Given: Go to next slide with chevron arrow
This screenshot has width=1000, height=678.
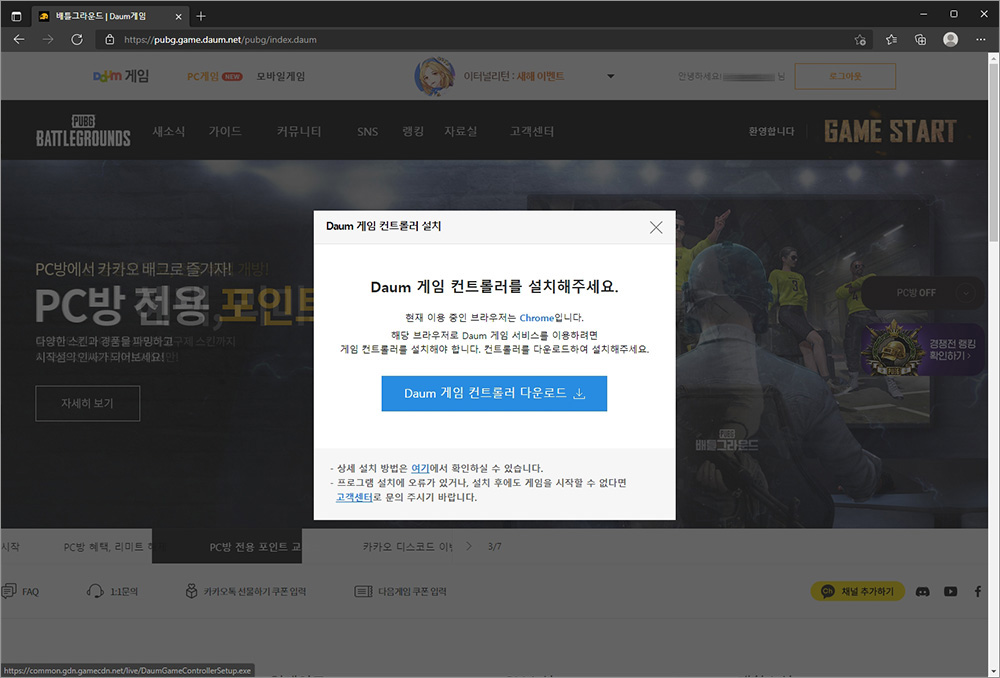Looking at the screenshot, I should (469, 547).
